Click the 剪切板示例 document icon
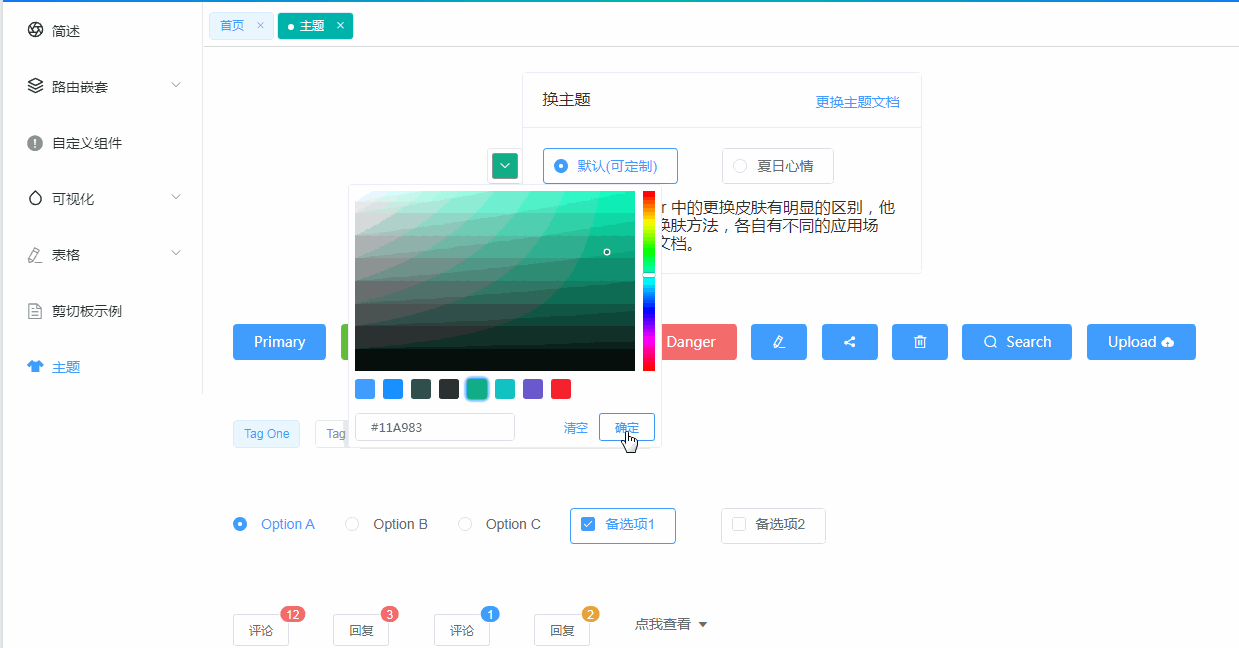Image resolution: width=1239 pixels, height=648 pixels. click(35, 311)
